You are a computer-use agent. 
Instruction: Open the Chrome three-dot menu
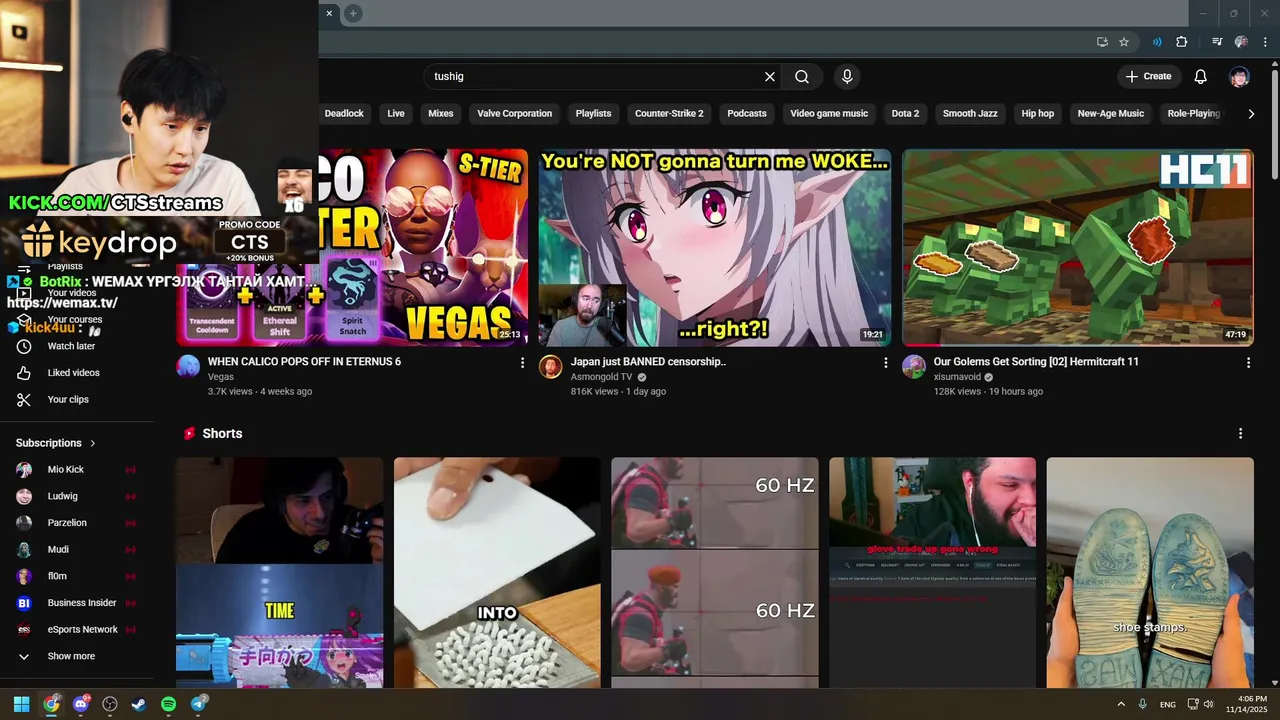1263,42
